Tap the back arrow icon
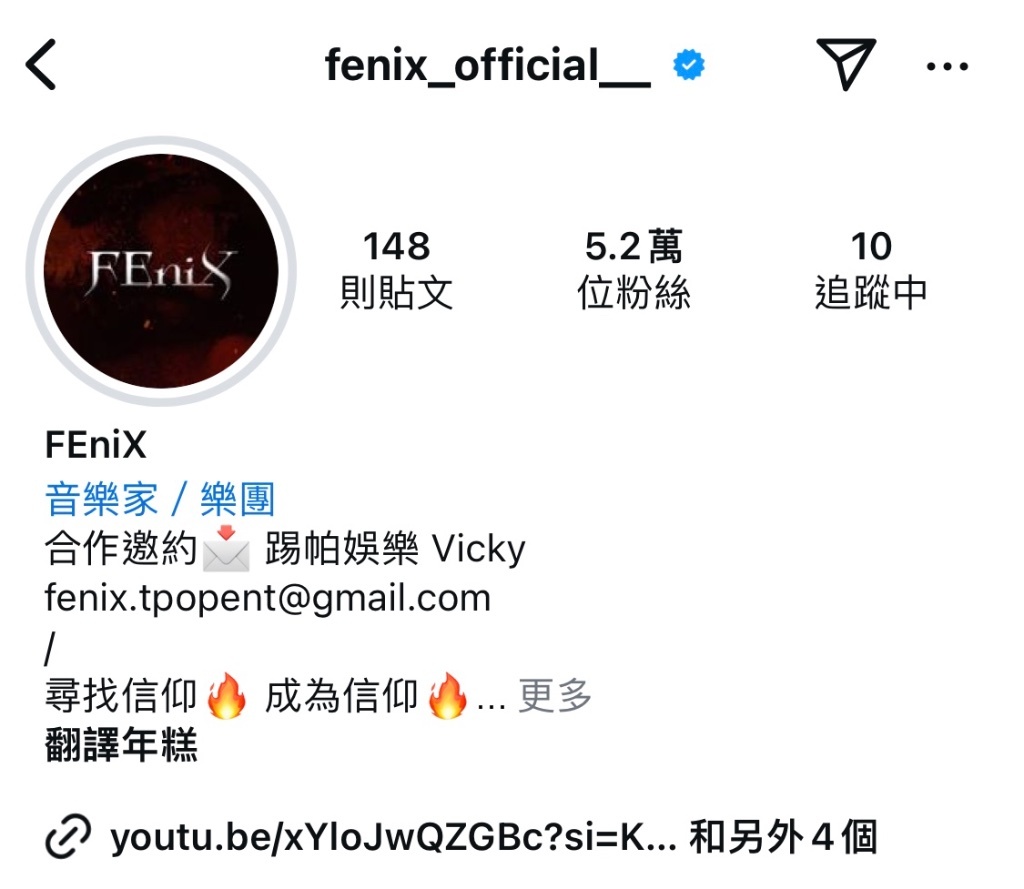 [40, 64]
